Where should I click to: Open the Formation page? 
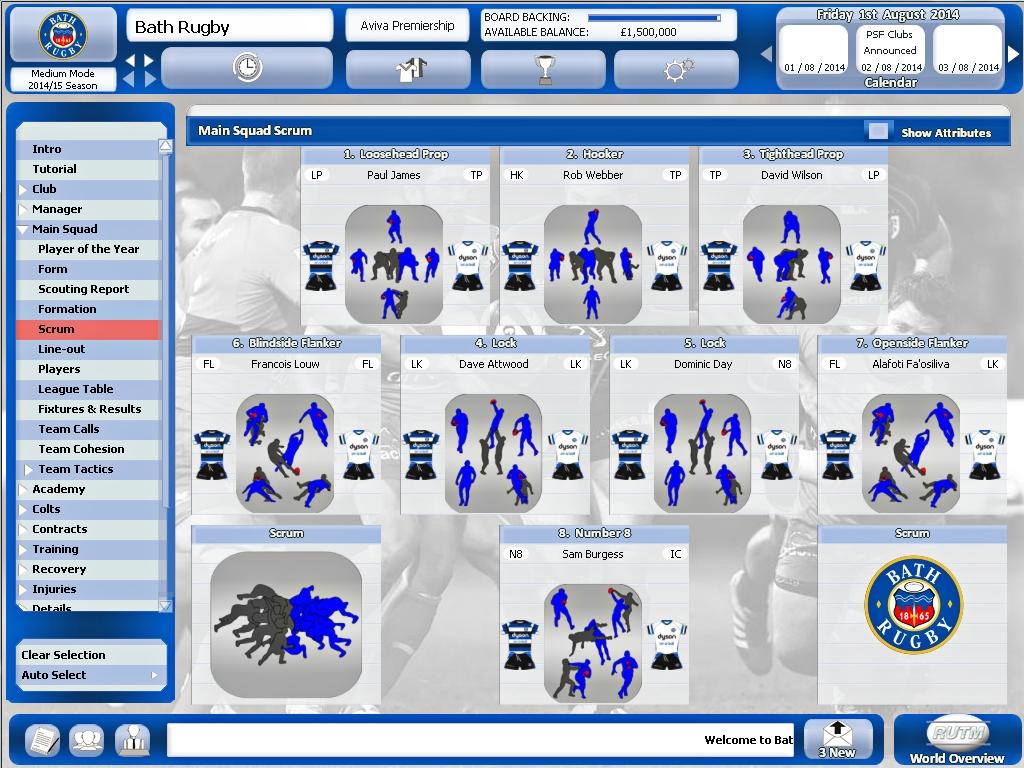click(88, 309)
